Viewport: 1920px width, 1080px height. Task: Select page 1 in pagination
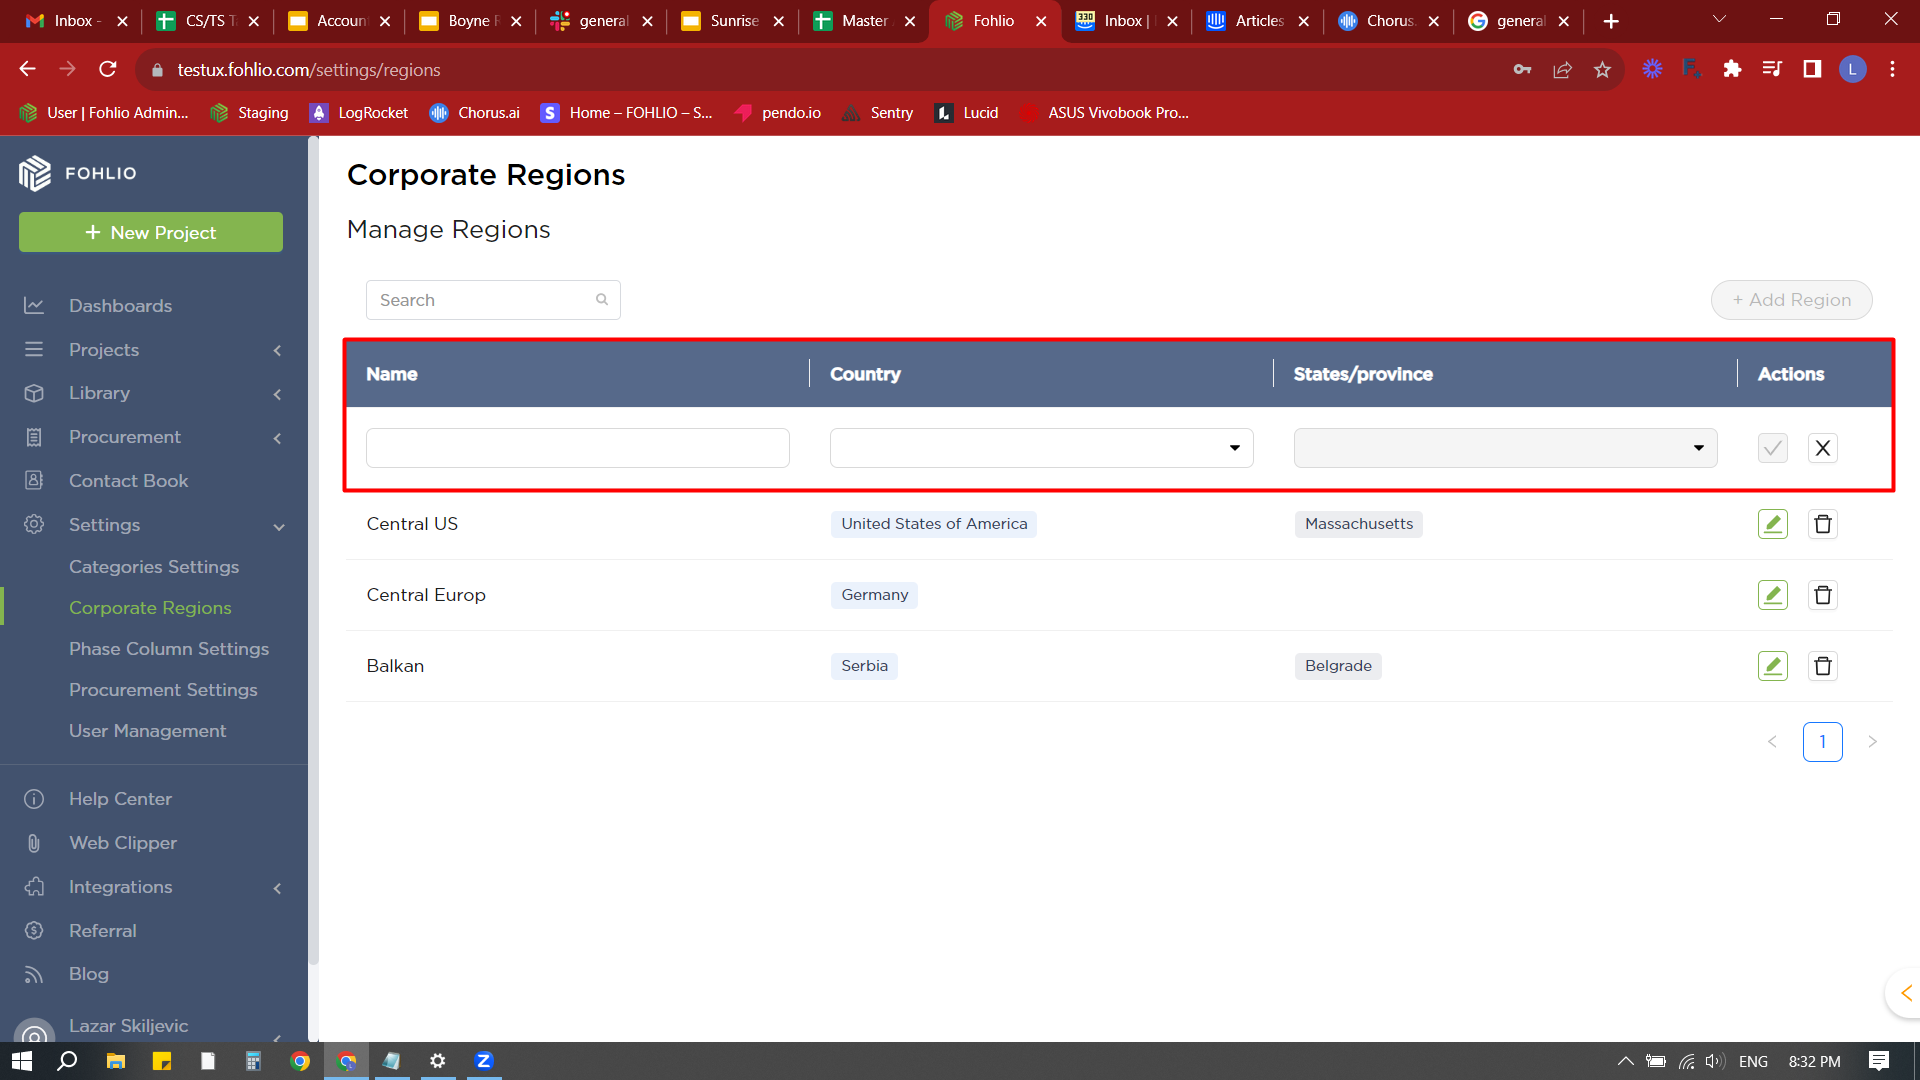pos(1822,742)
